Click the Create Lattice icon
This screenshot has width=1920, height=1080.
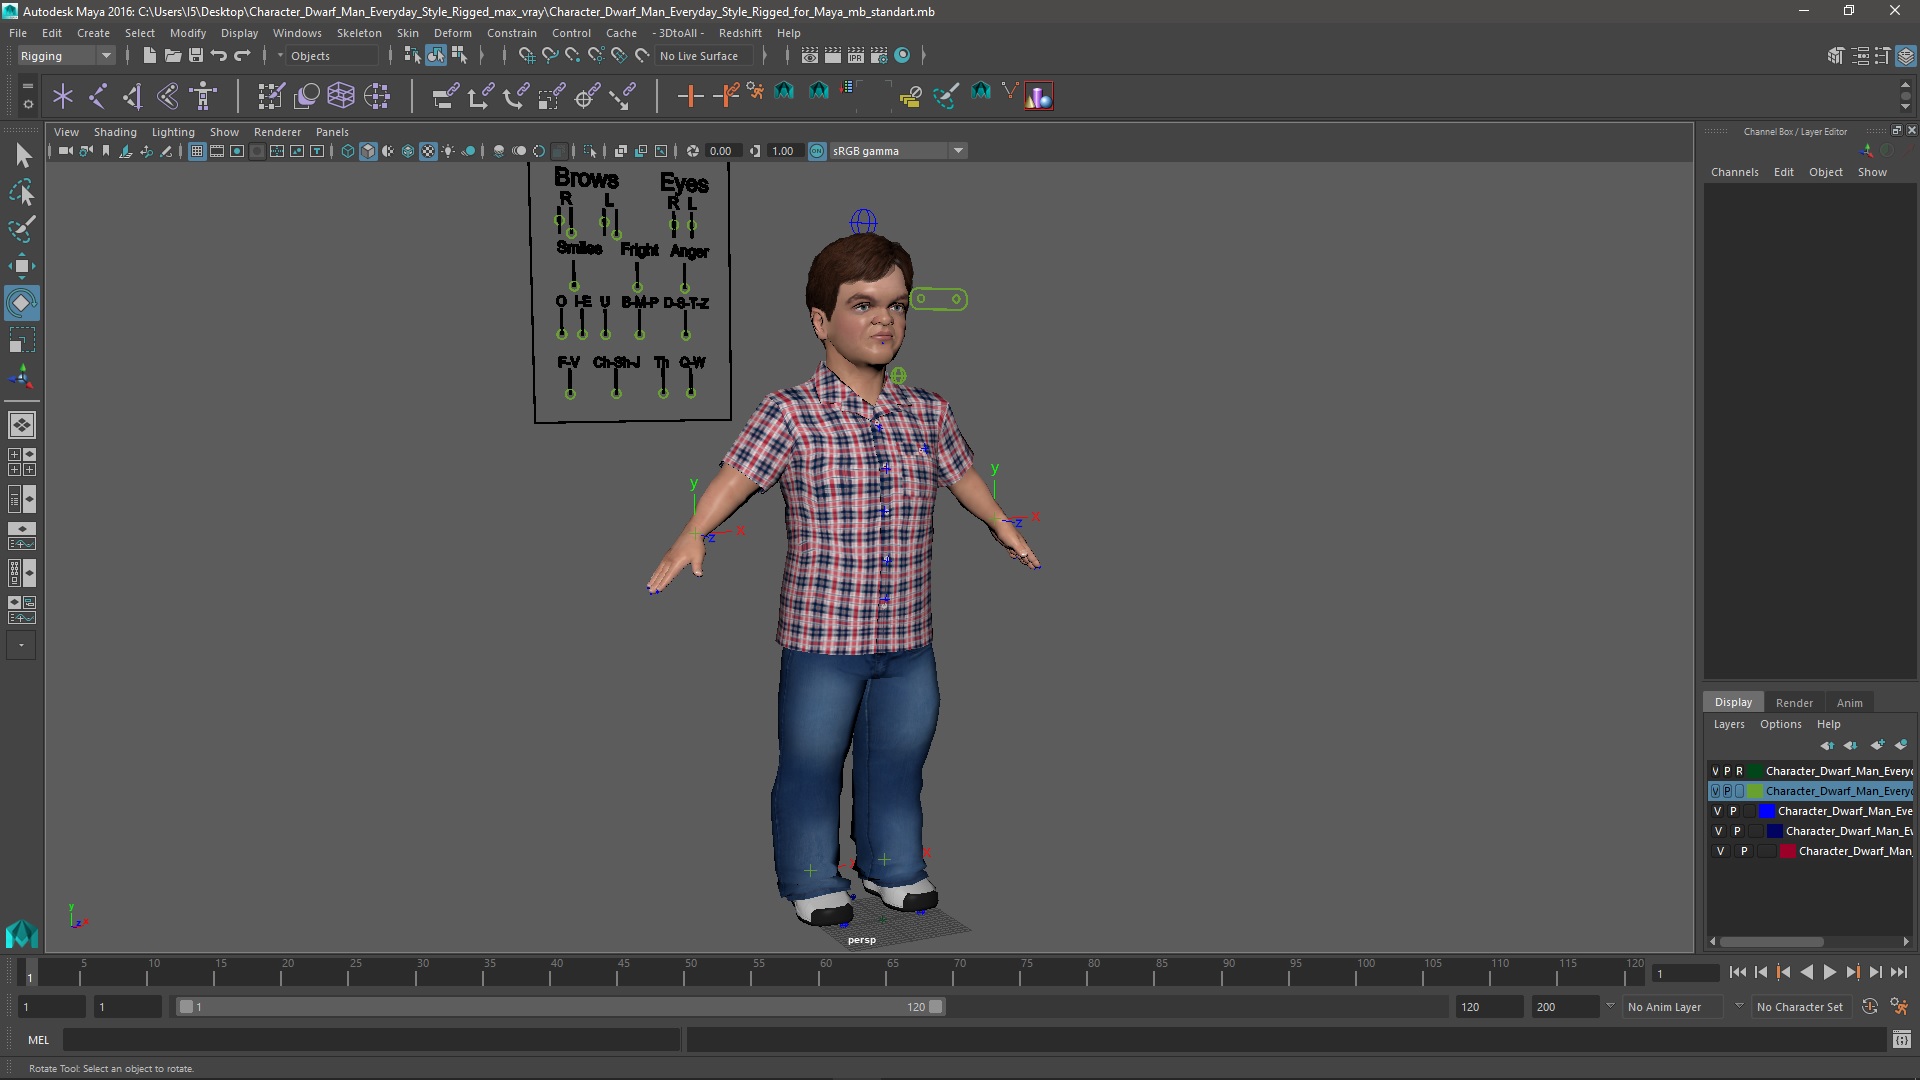coord(341,96)
